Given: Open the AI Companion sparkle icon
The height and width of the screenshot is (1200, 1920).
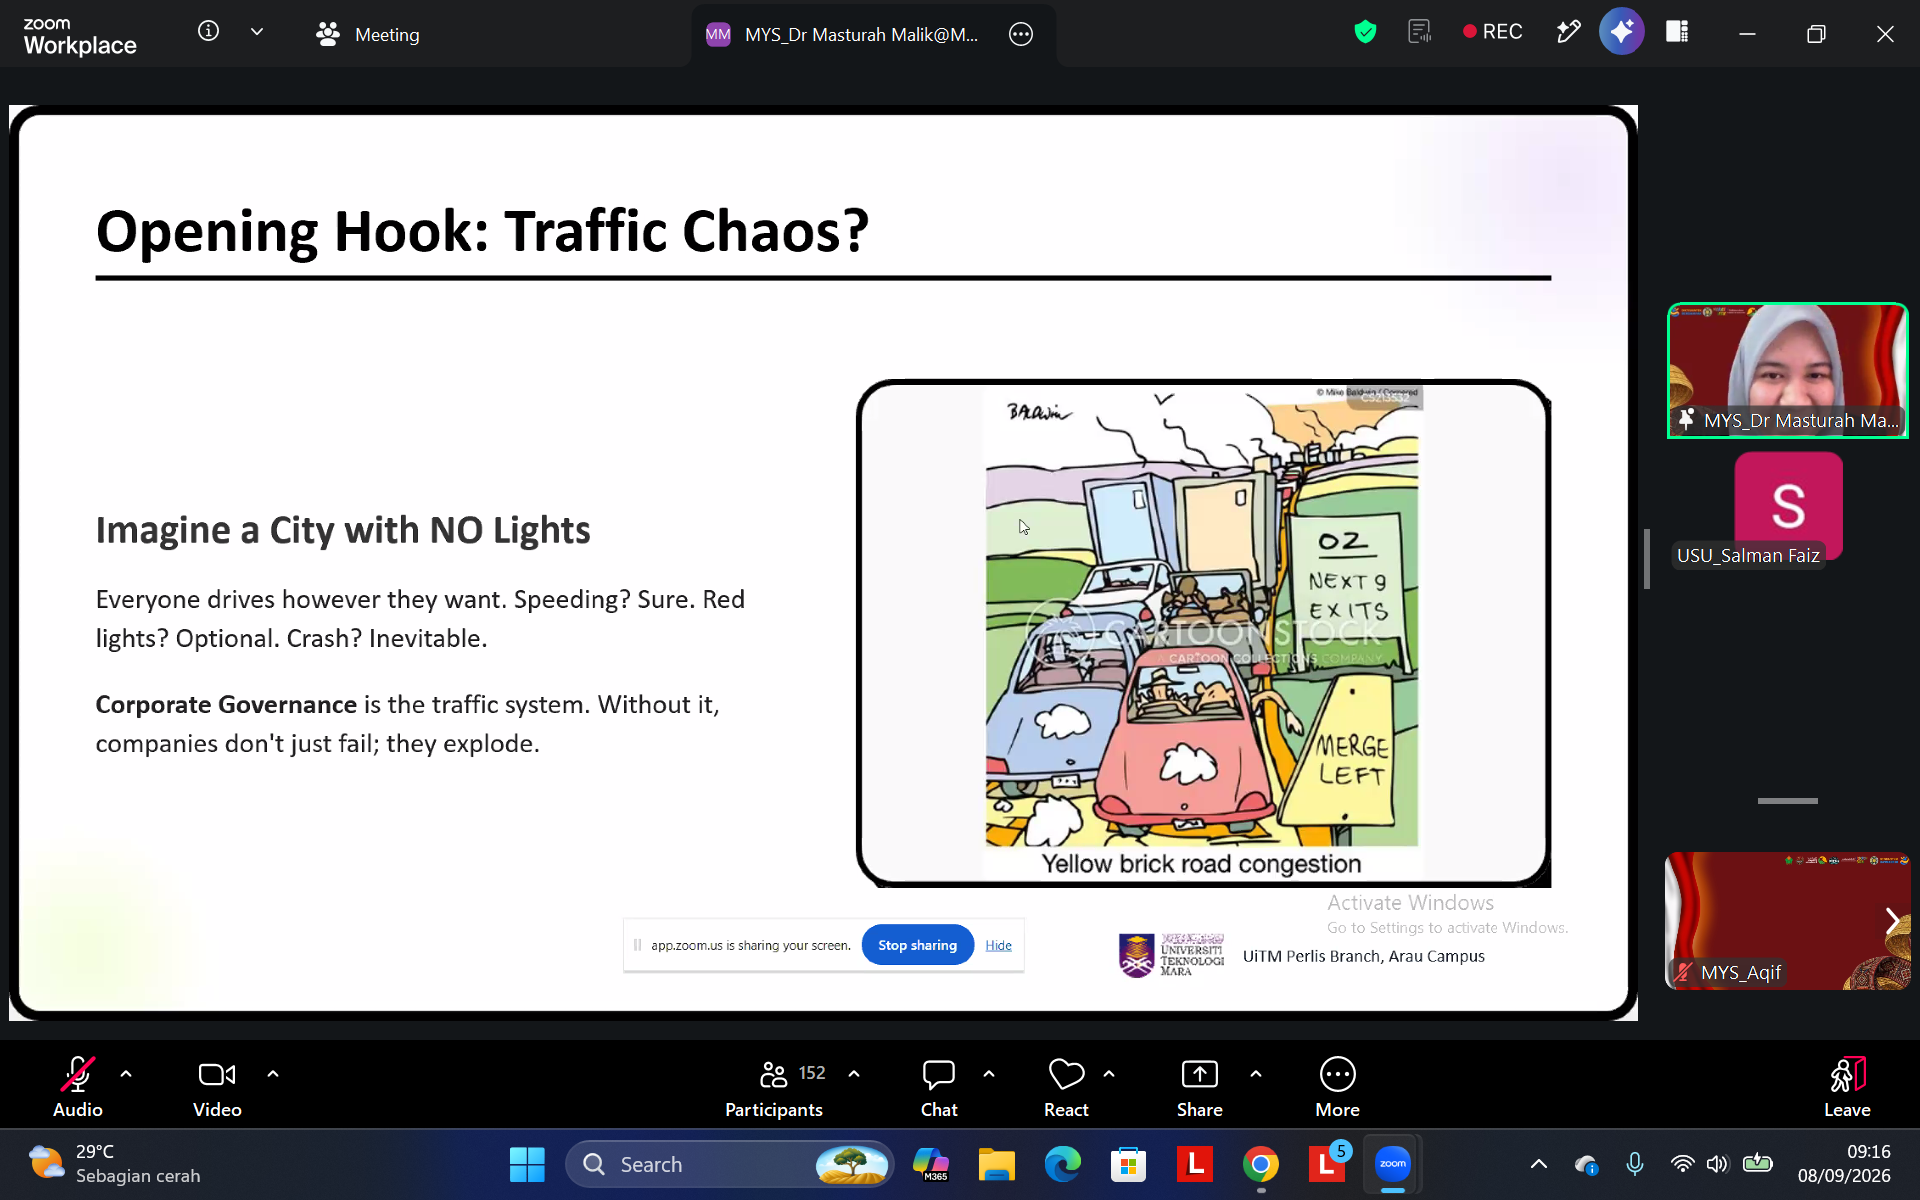Looking at the screenshot, I should click(1621, 32).
